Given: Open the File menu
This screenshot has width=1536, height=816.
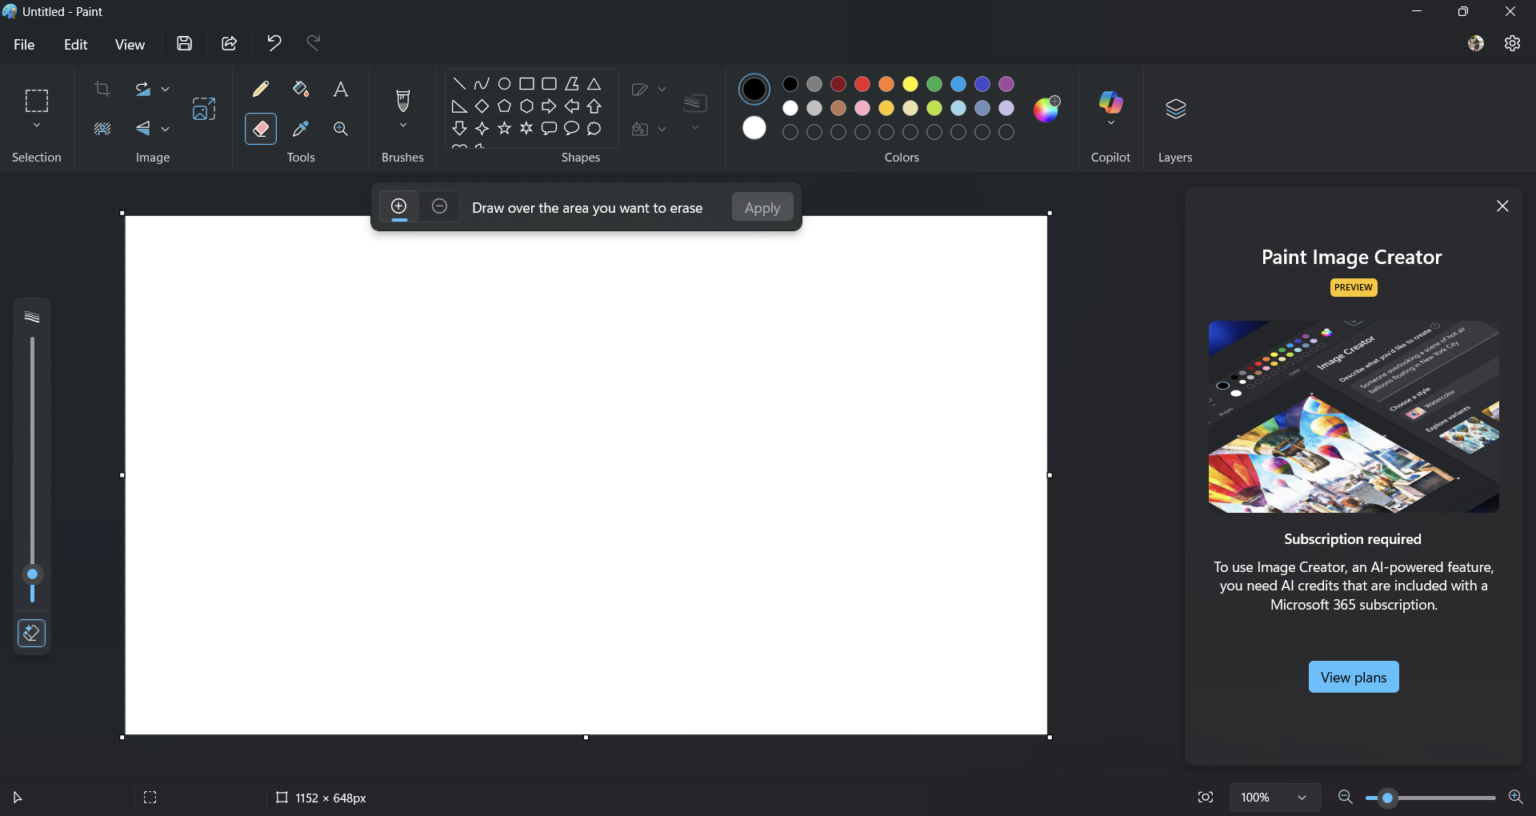Looking at the screenshot, I should [23, 44].
